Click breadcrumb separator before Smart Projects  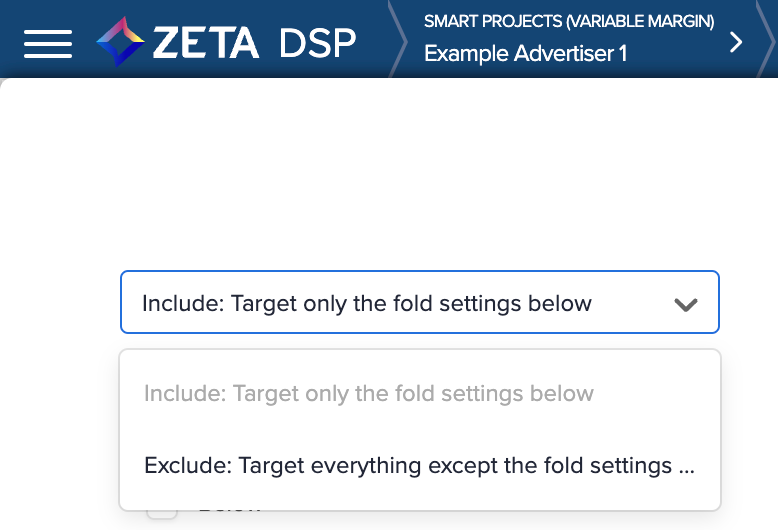point(398,40)
